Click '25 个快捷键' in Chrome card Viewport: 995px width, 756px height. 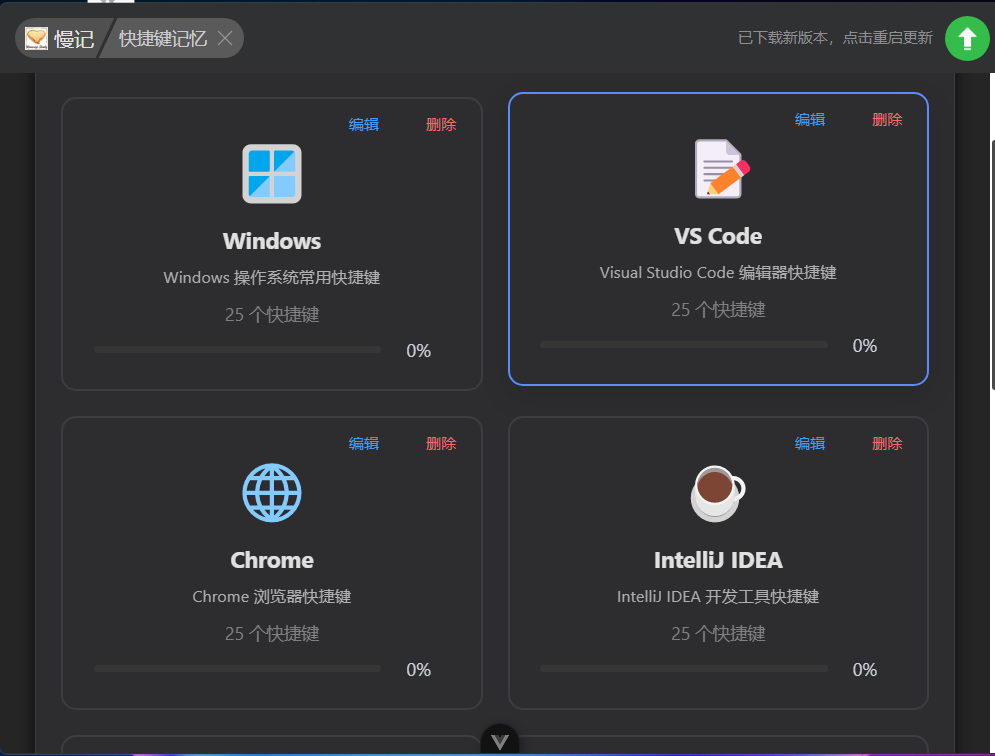tap(272, 633)
